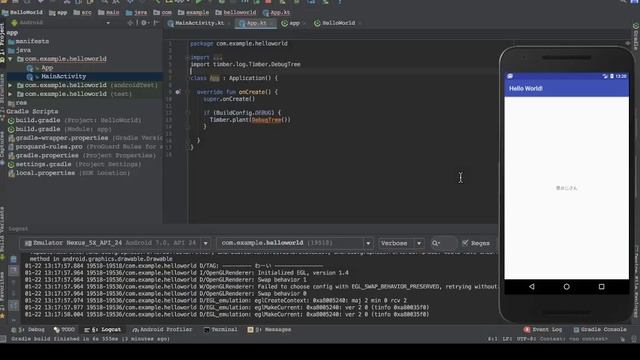The height and width of the screenshot is (360, 640).
Task: Open the 0: Messages bottom tab
Action: coord(269,329)
